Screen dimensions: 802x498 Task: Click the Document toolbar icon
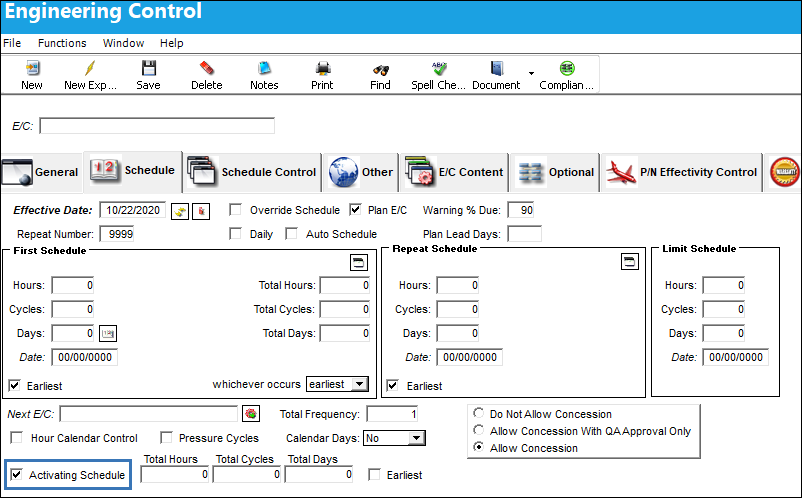tap(496, 69)
